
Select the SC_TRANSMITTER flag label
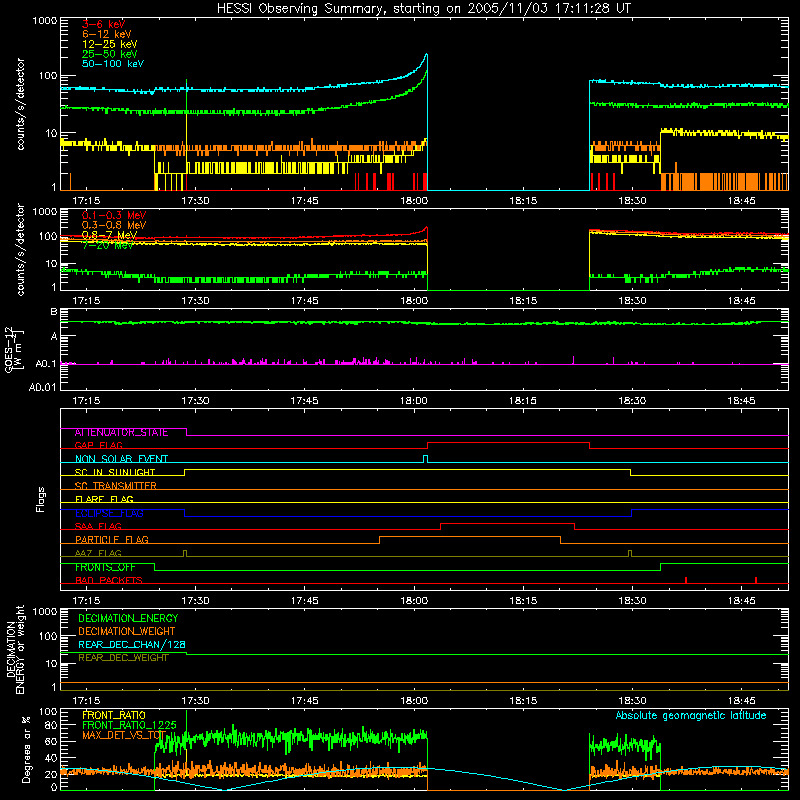coord(115,486)
